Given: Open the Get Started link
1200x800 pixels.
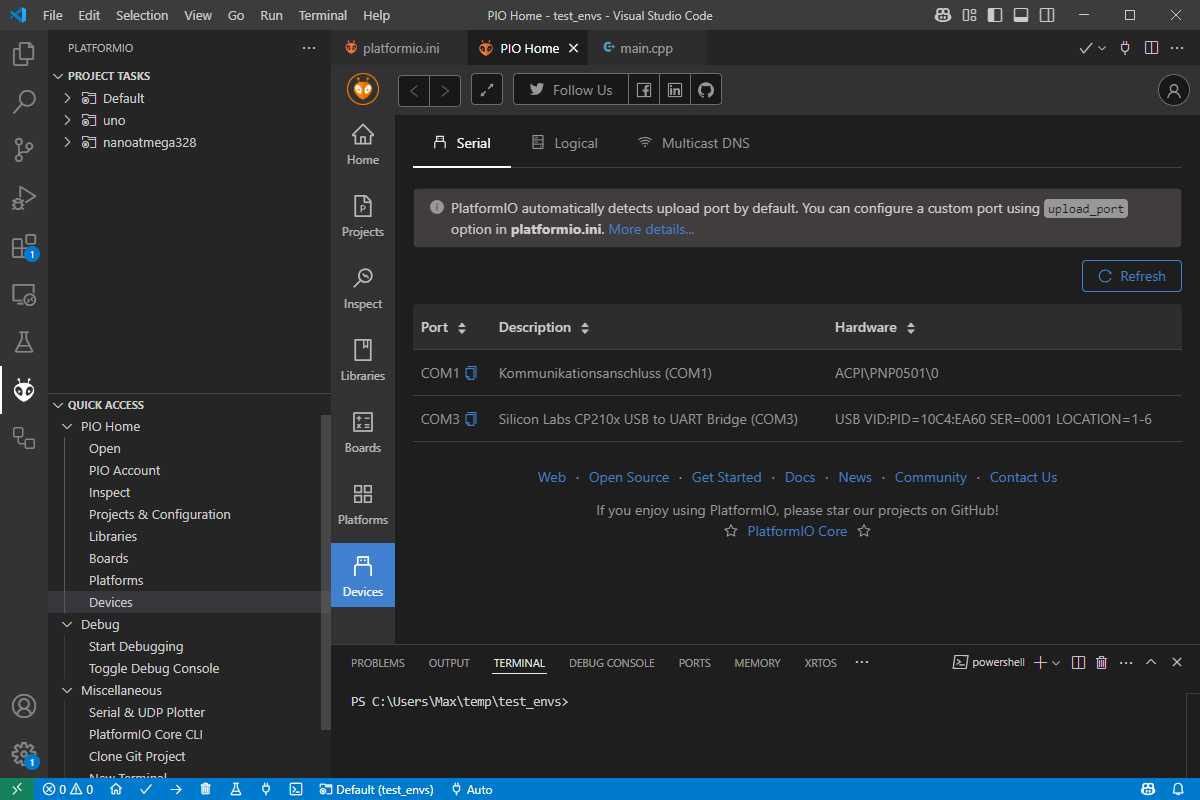Looking at the screenshot, I should pos(726,477).
